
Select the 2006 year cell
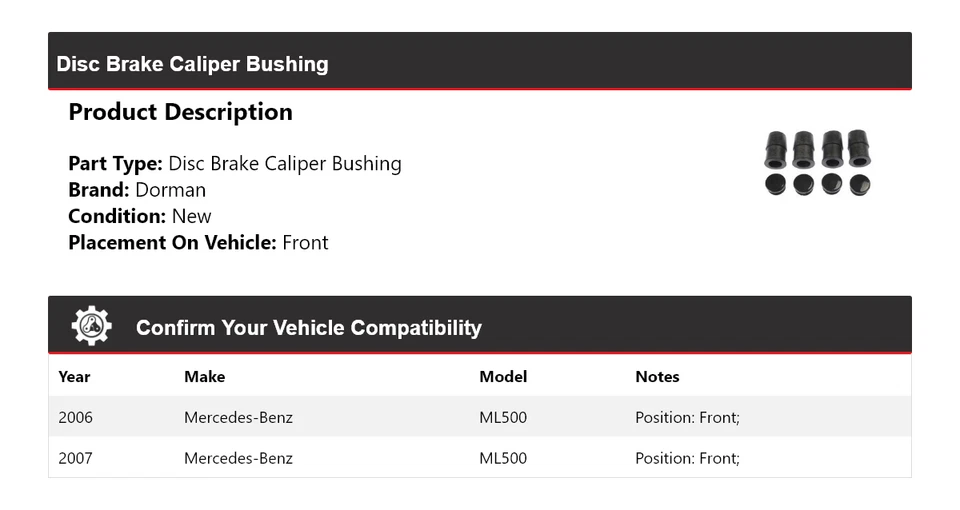75,417
